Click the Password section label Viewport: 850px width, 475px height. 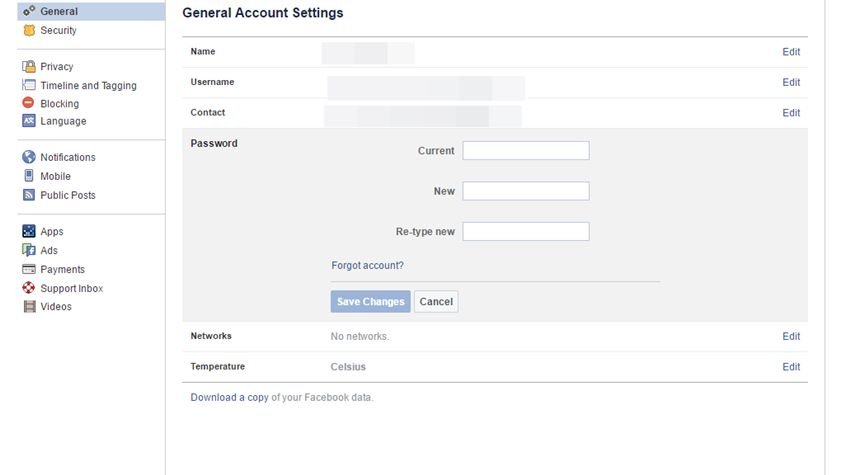pyautogui.click(x=214, y=143)
